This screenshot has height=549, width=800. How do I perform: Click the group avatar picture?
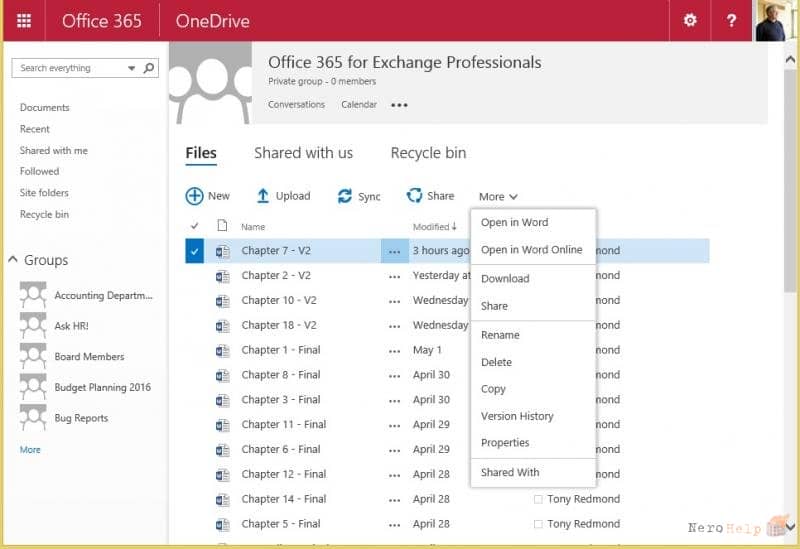pyautogui.click(x=210, y=83)
